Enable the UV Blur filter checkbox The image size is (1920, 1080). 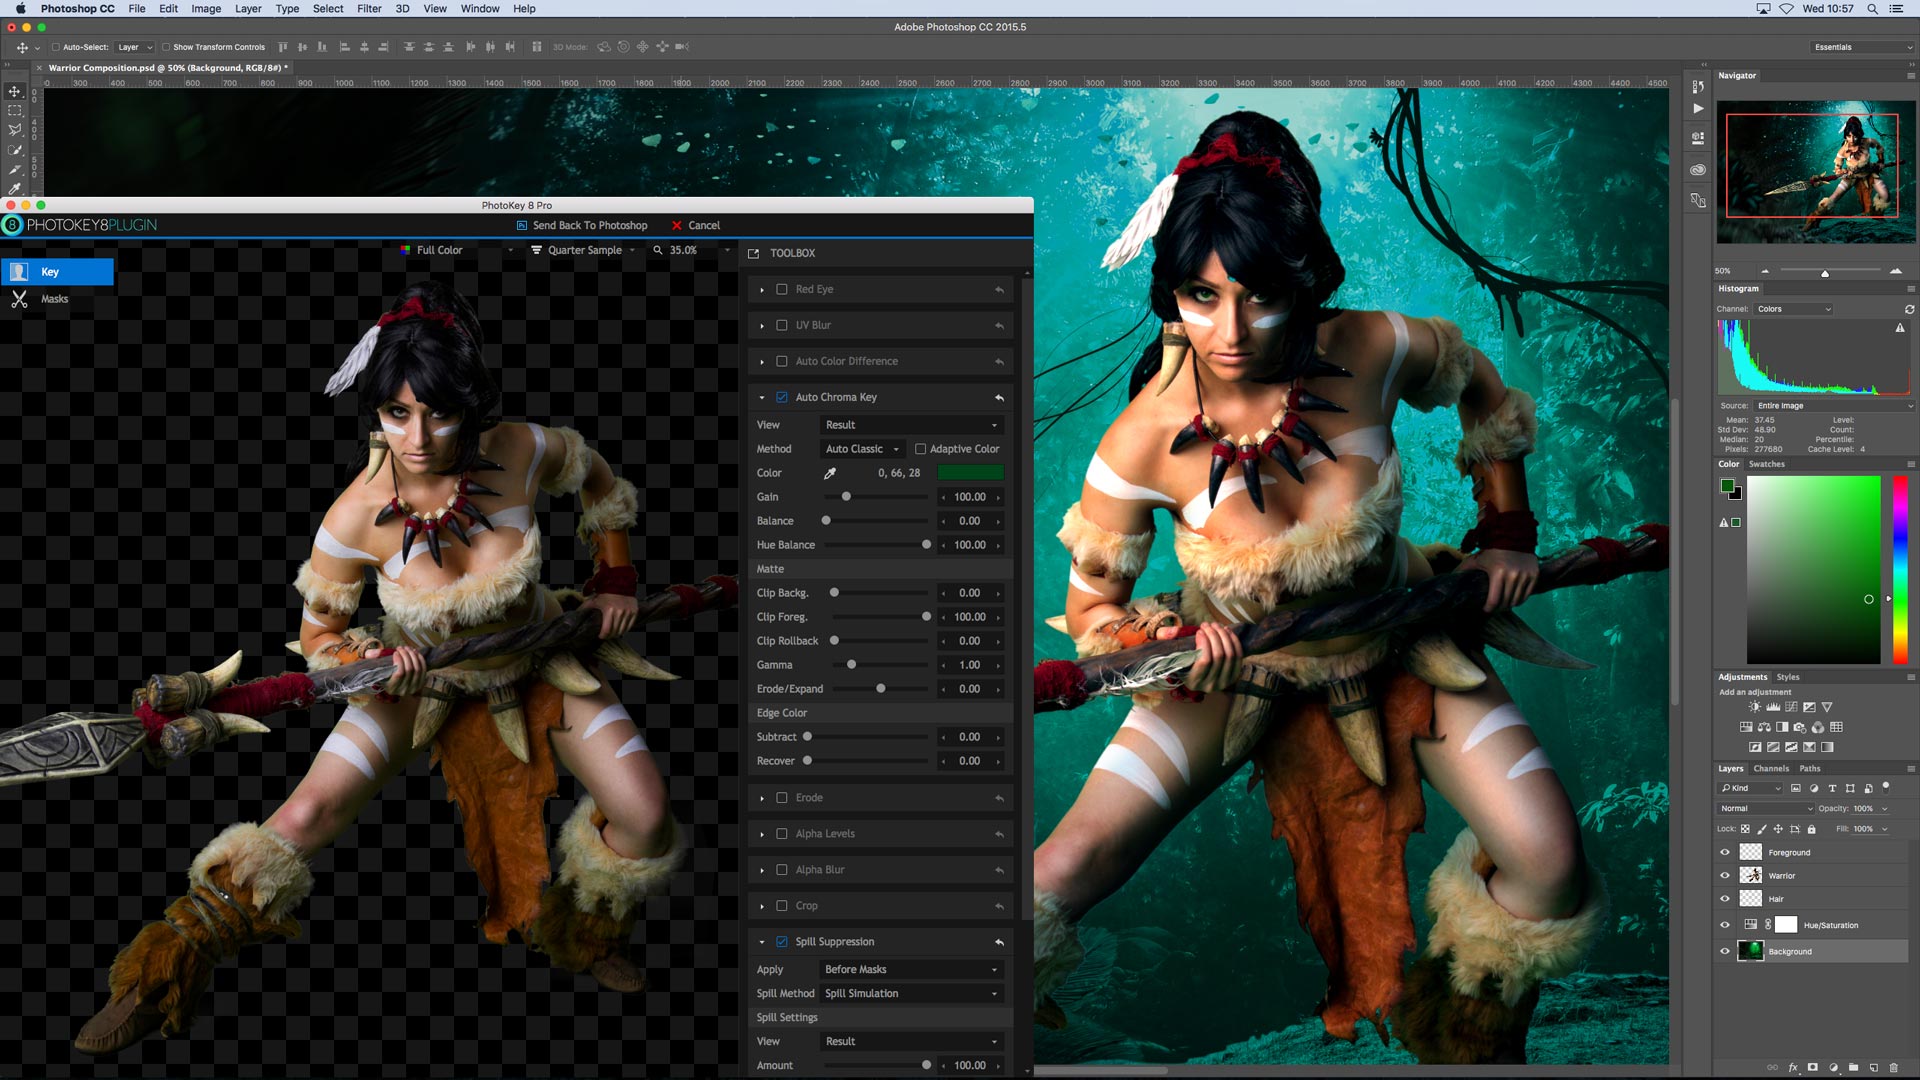pos(782,326)
